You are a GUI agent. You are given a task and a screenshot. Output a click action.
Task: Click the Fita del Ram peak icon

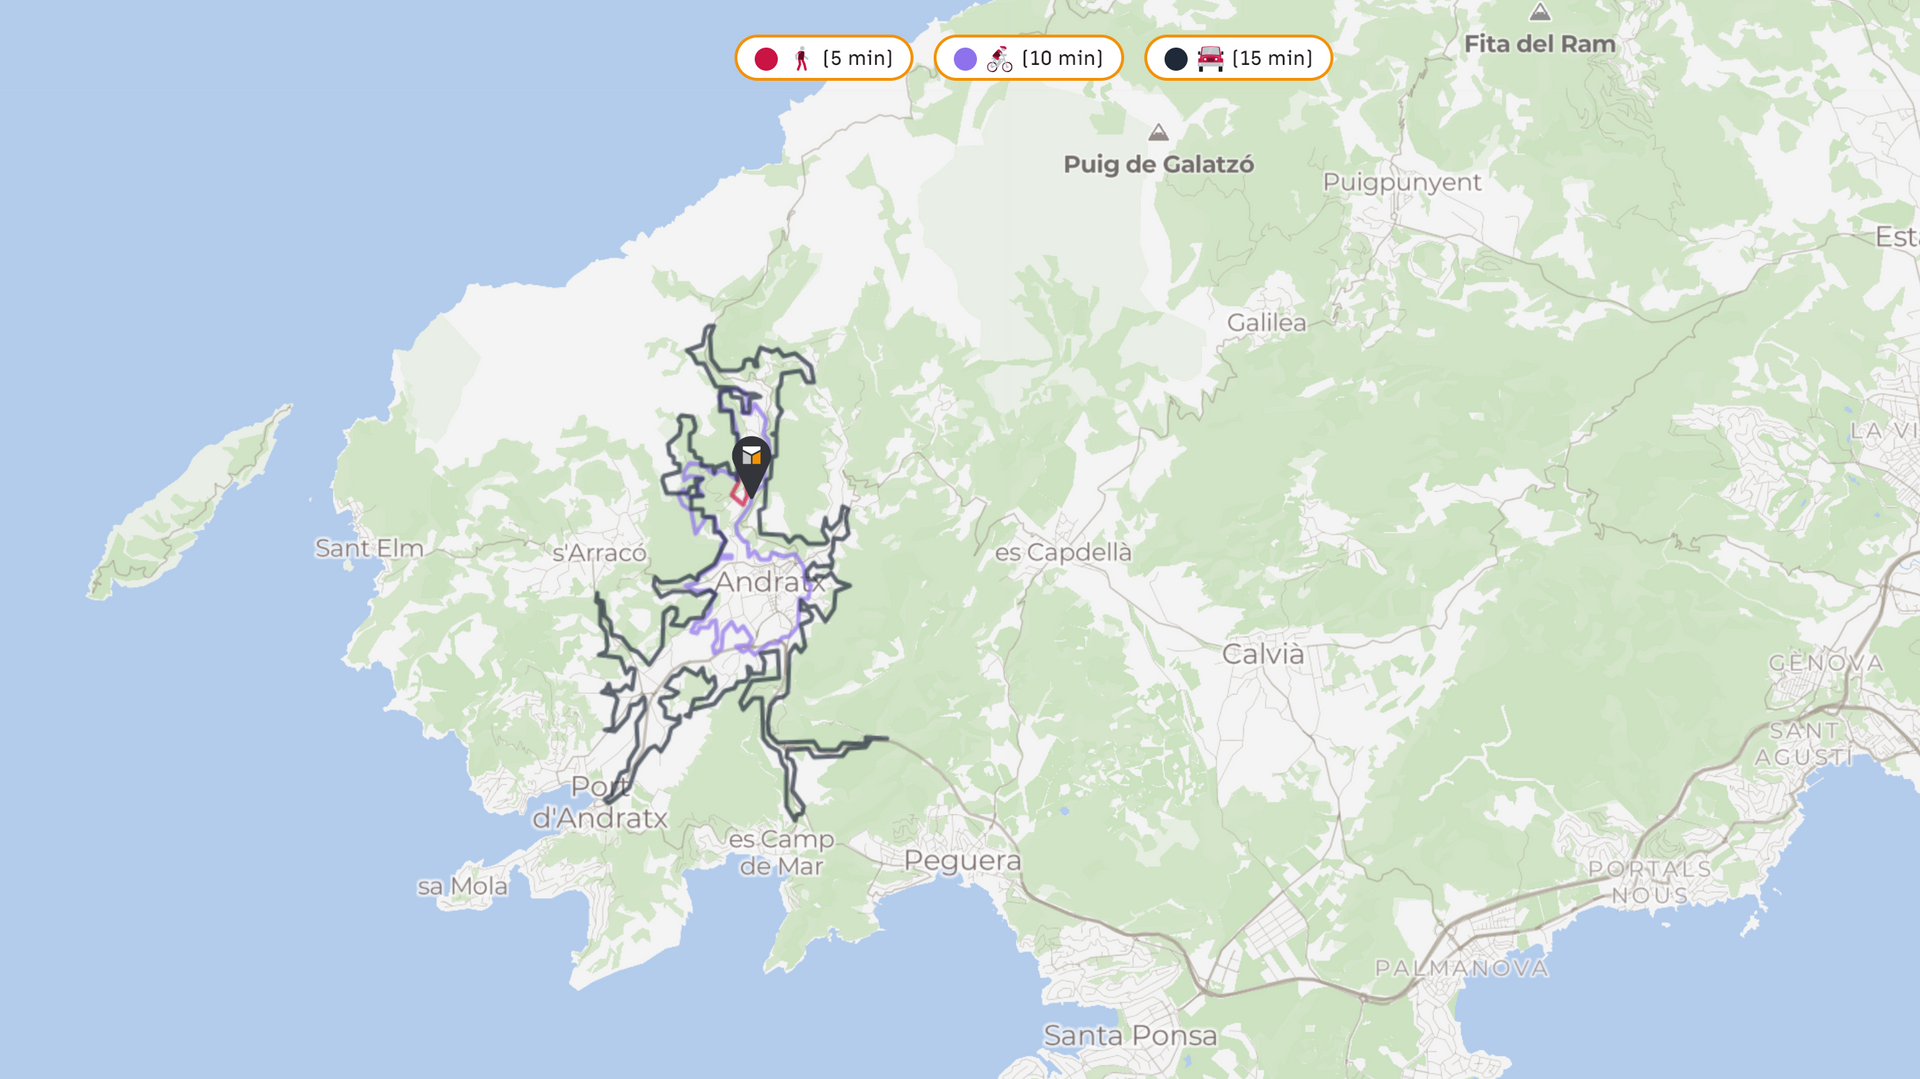click(x=1540, y=13)
